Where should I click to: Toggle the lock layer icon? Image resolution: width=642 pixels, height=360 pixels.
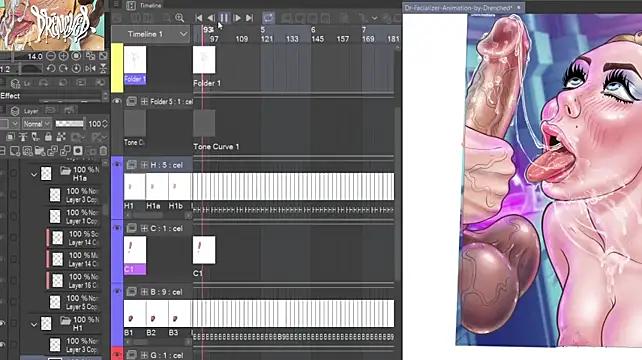click(48, 137)
